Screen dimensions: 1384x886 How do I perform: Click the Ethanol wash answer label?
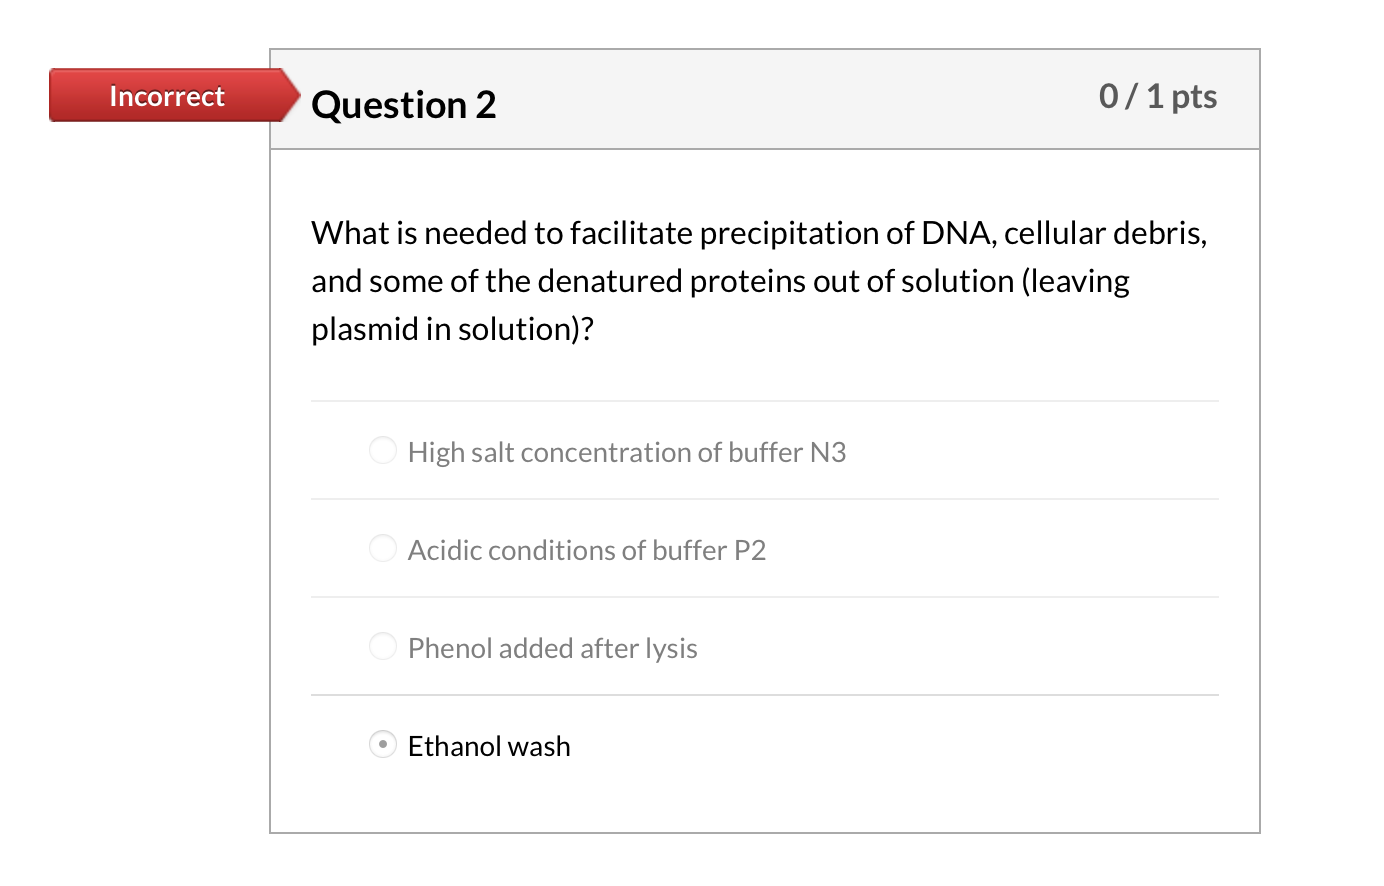click(489, 746)
